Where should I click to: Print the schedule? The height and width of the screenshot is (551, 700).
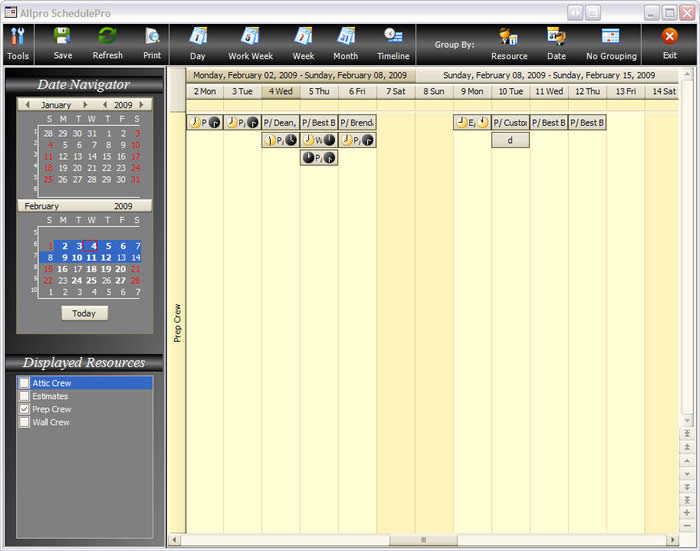[152, 44]
